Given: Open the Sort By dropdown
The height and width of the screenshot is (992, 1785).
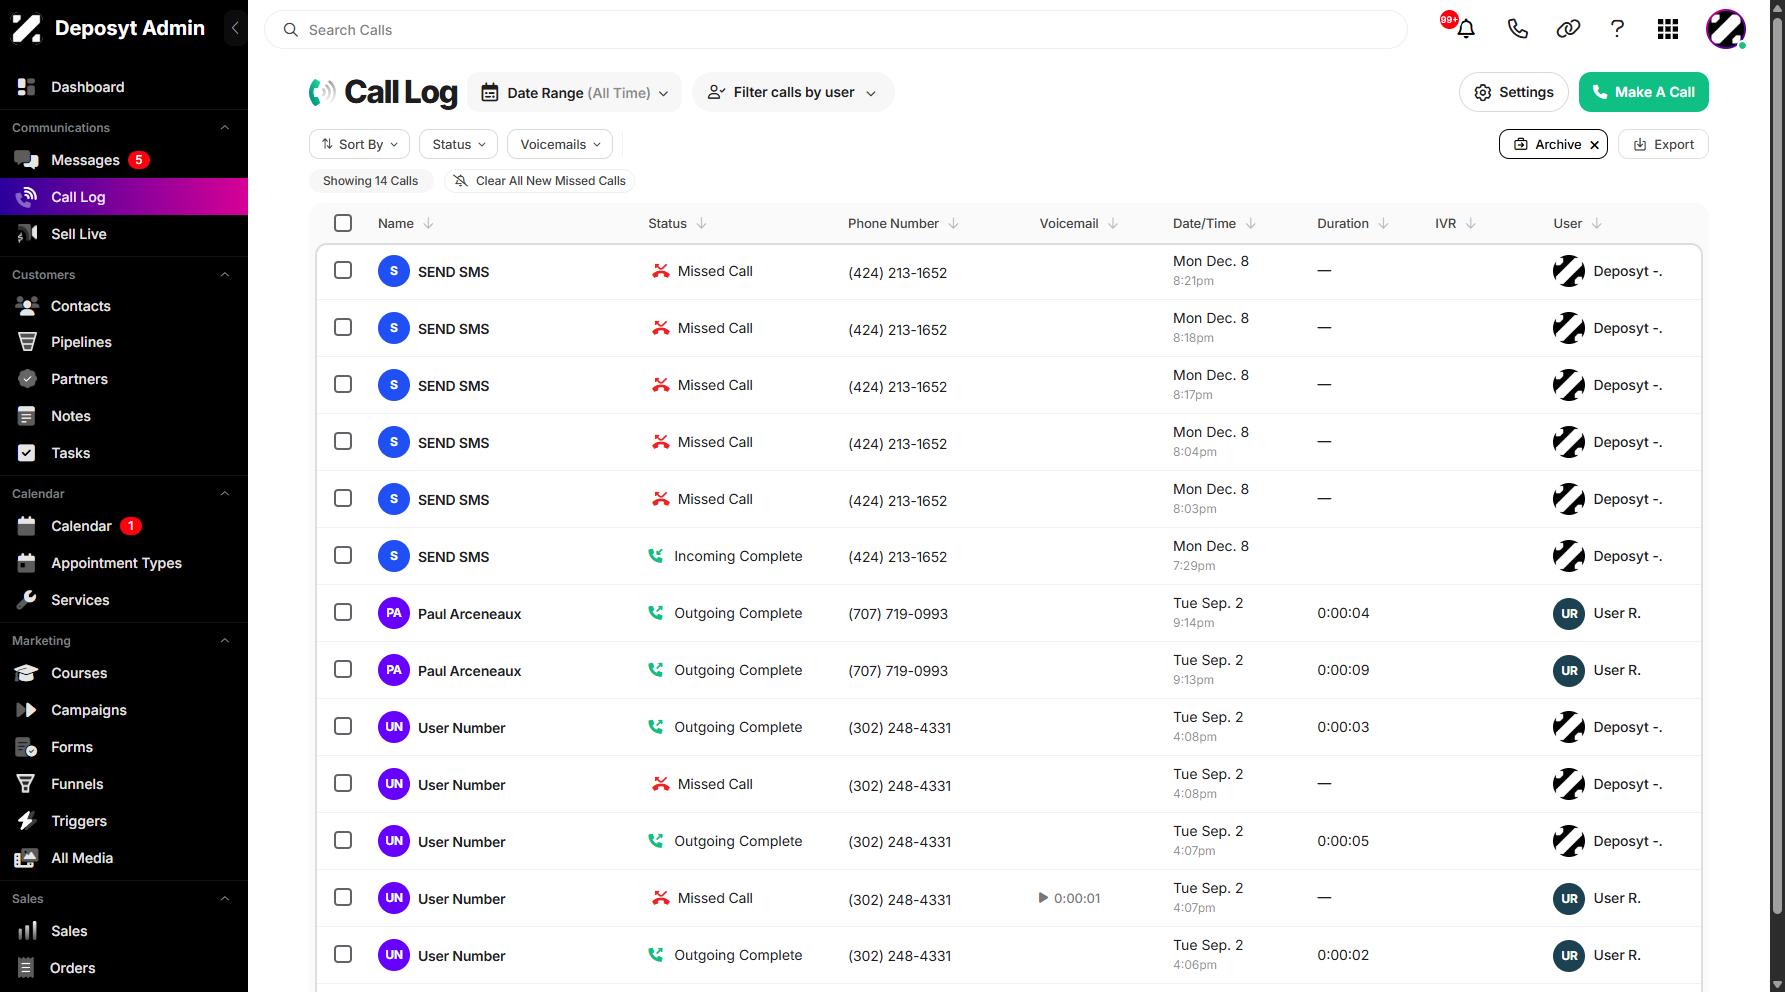Looking at the screenshot, I should [x=360, y=144].
